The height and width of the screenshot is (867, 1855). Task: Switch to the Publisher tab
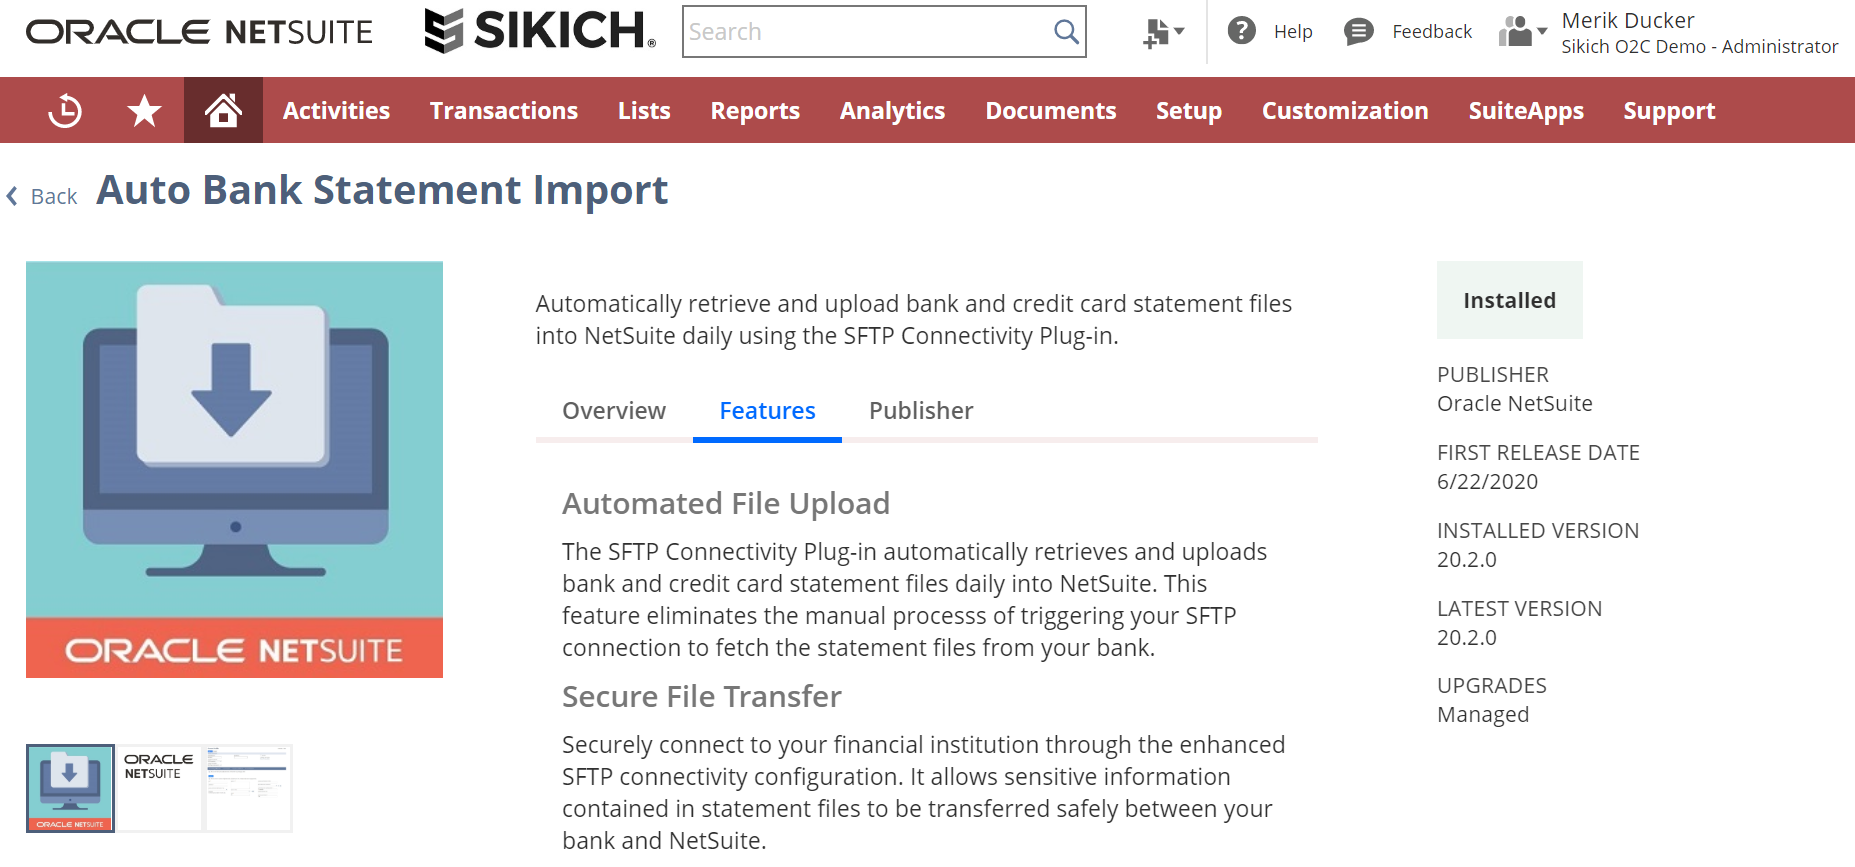point(920,411)
